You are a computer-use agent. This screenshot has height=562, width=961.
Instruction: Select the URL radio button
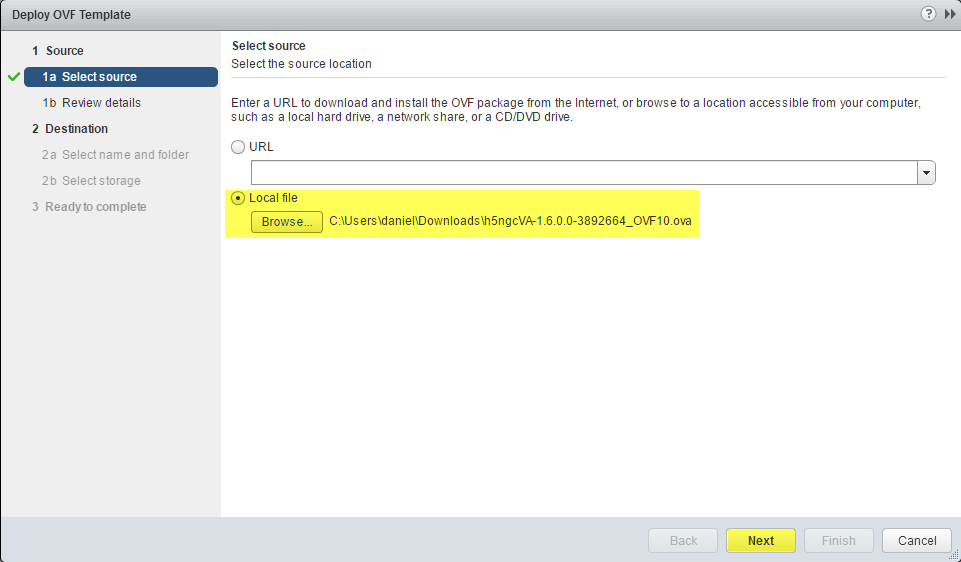pos(238,147)
